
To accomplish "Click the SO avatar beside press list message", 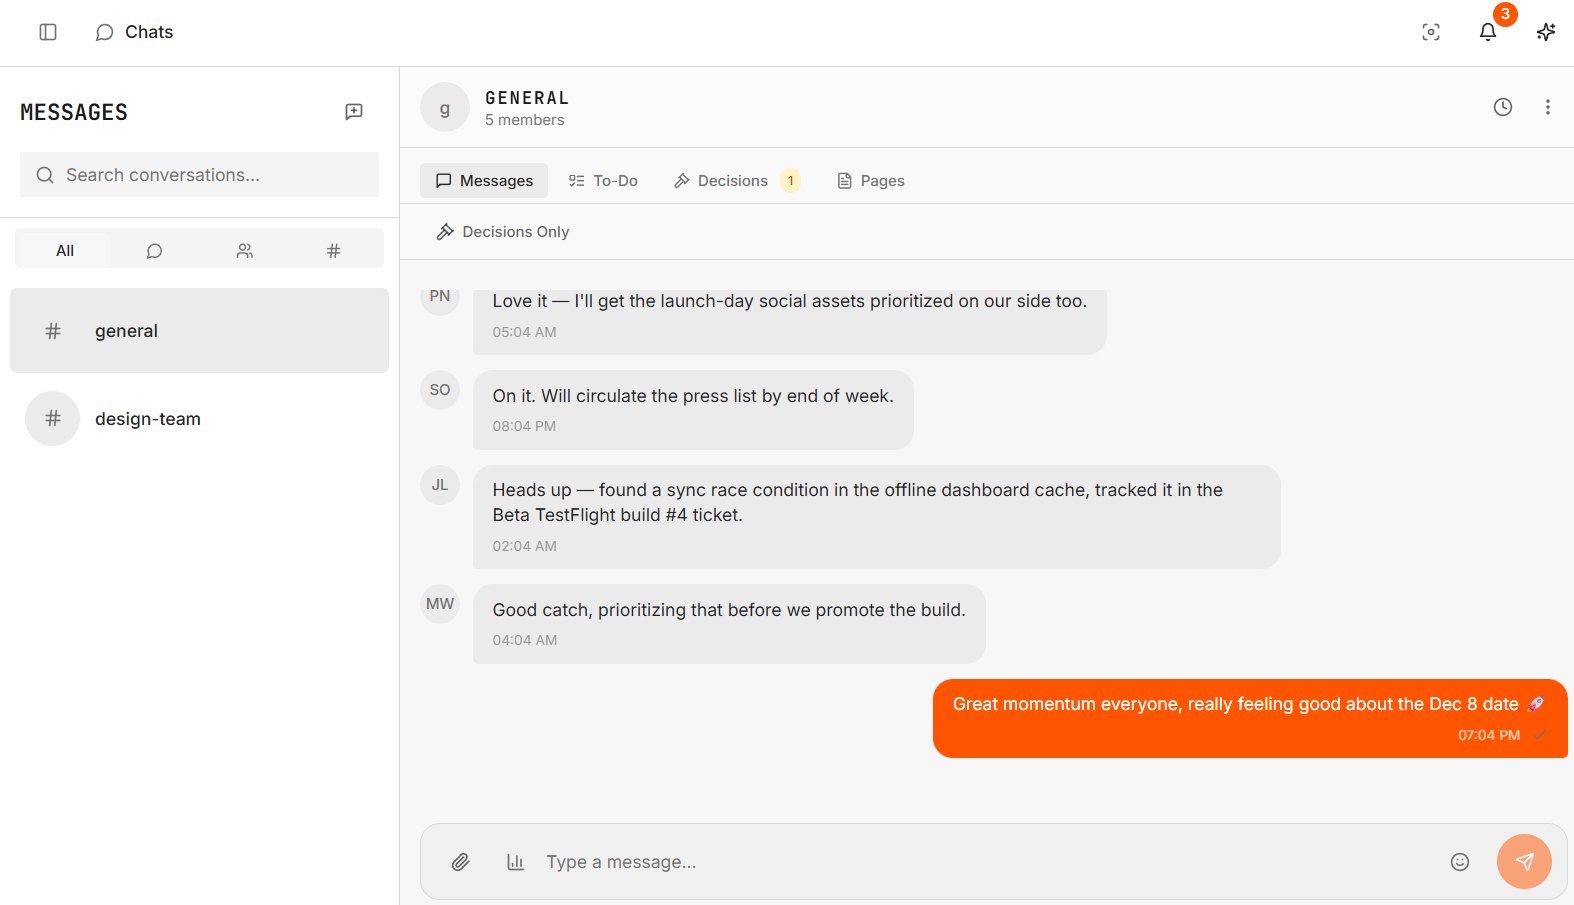I will [440, 390].
